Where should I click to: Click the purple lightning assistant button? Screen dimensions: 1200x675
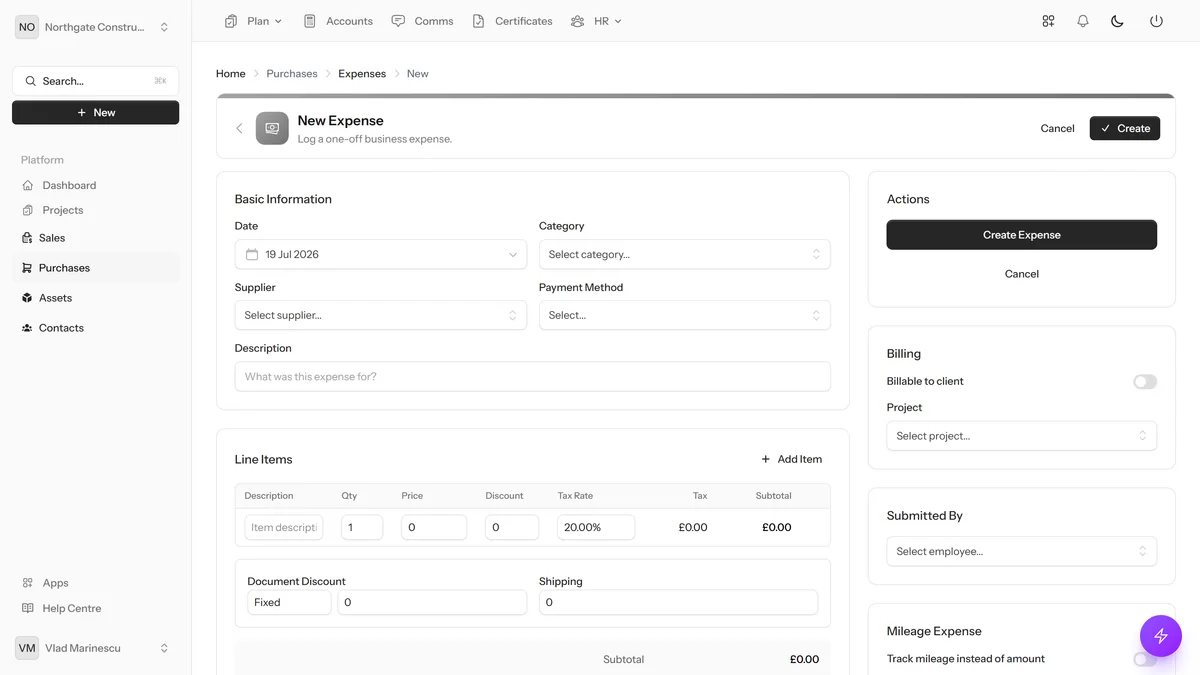(1161, 636)
